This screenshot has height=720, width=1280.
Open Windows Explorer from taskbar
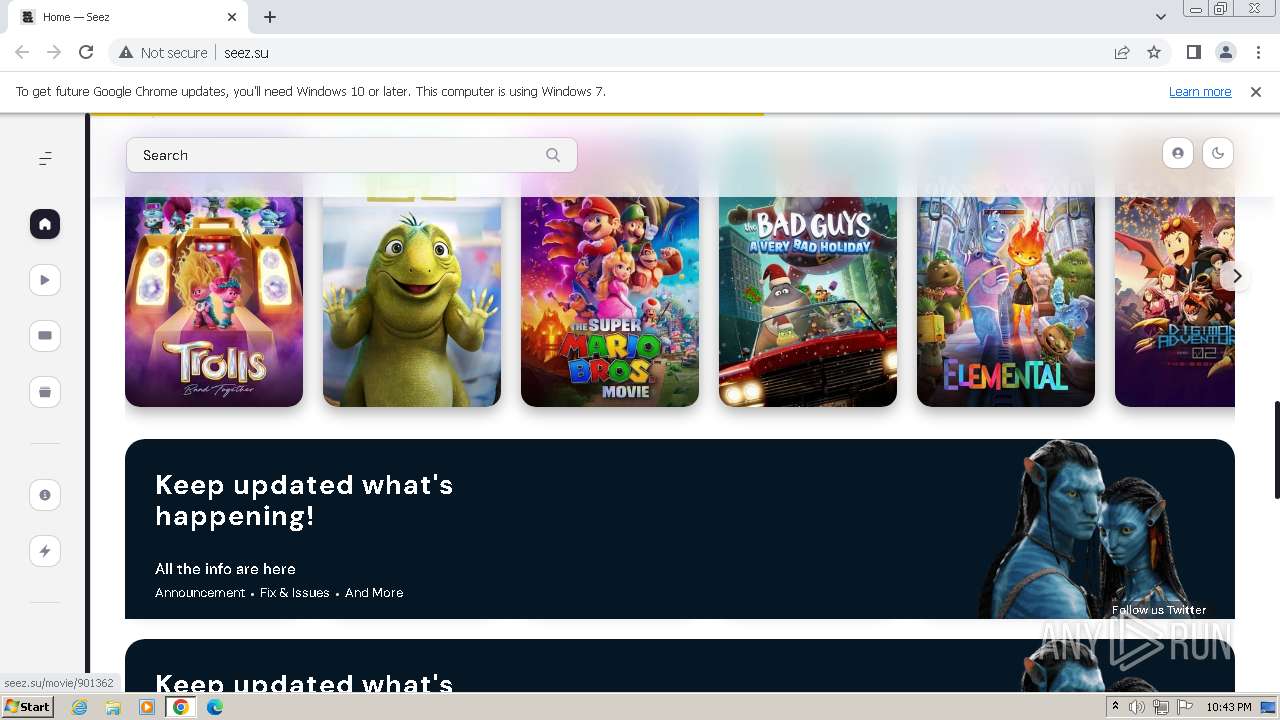[x=113, y=707]
